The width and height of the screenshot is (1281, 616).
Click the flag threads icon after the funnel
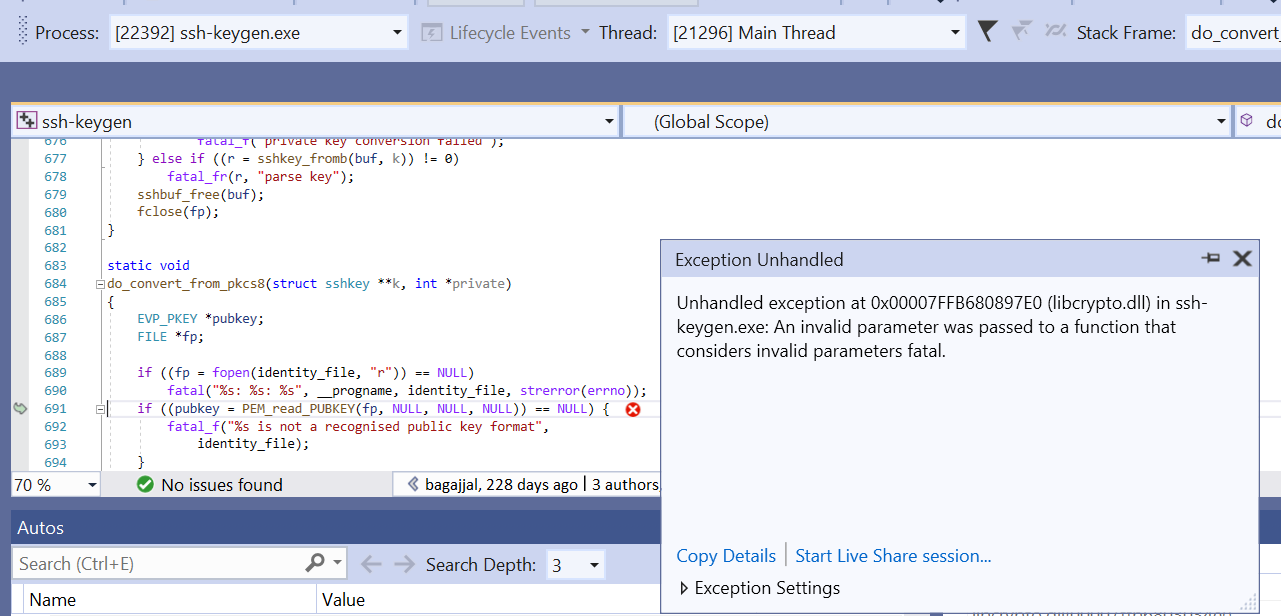(x=1021, y=32)
